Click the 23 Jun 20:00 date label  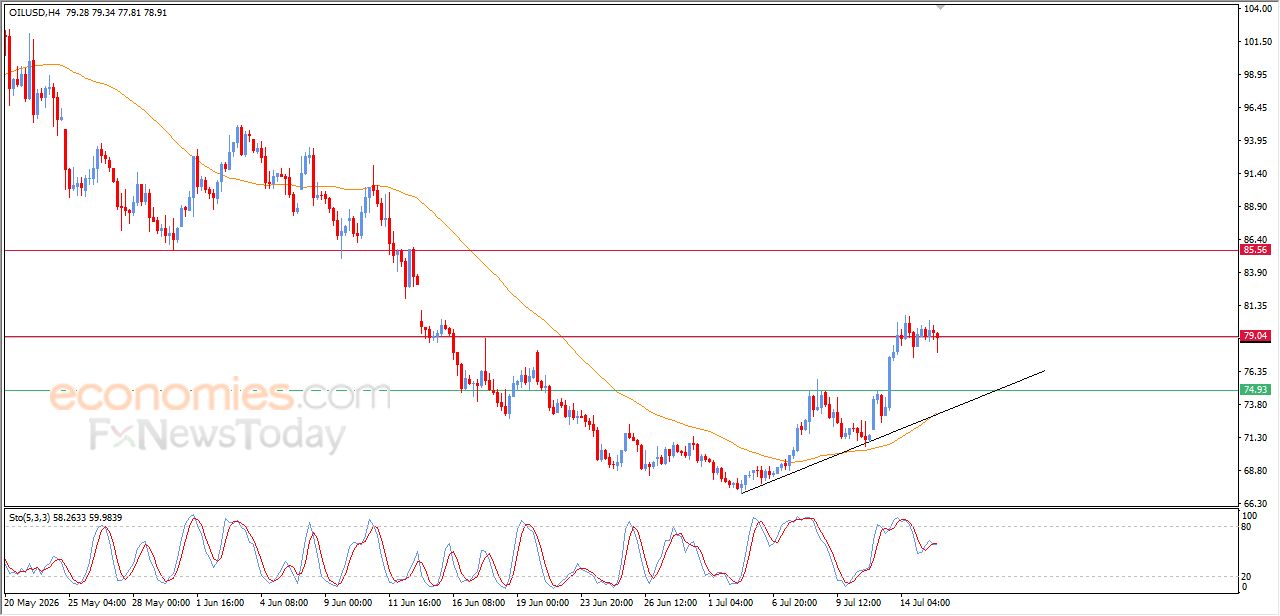click(x=607, y=603)
